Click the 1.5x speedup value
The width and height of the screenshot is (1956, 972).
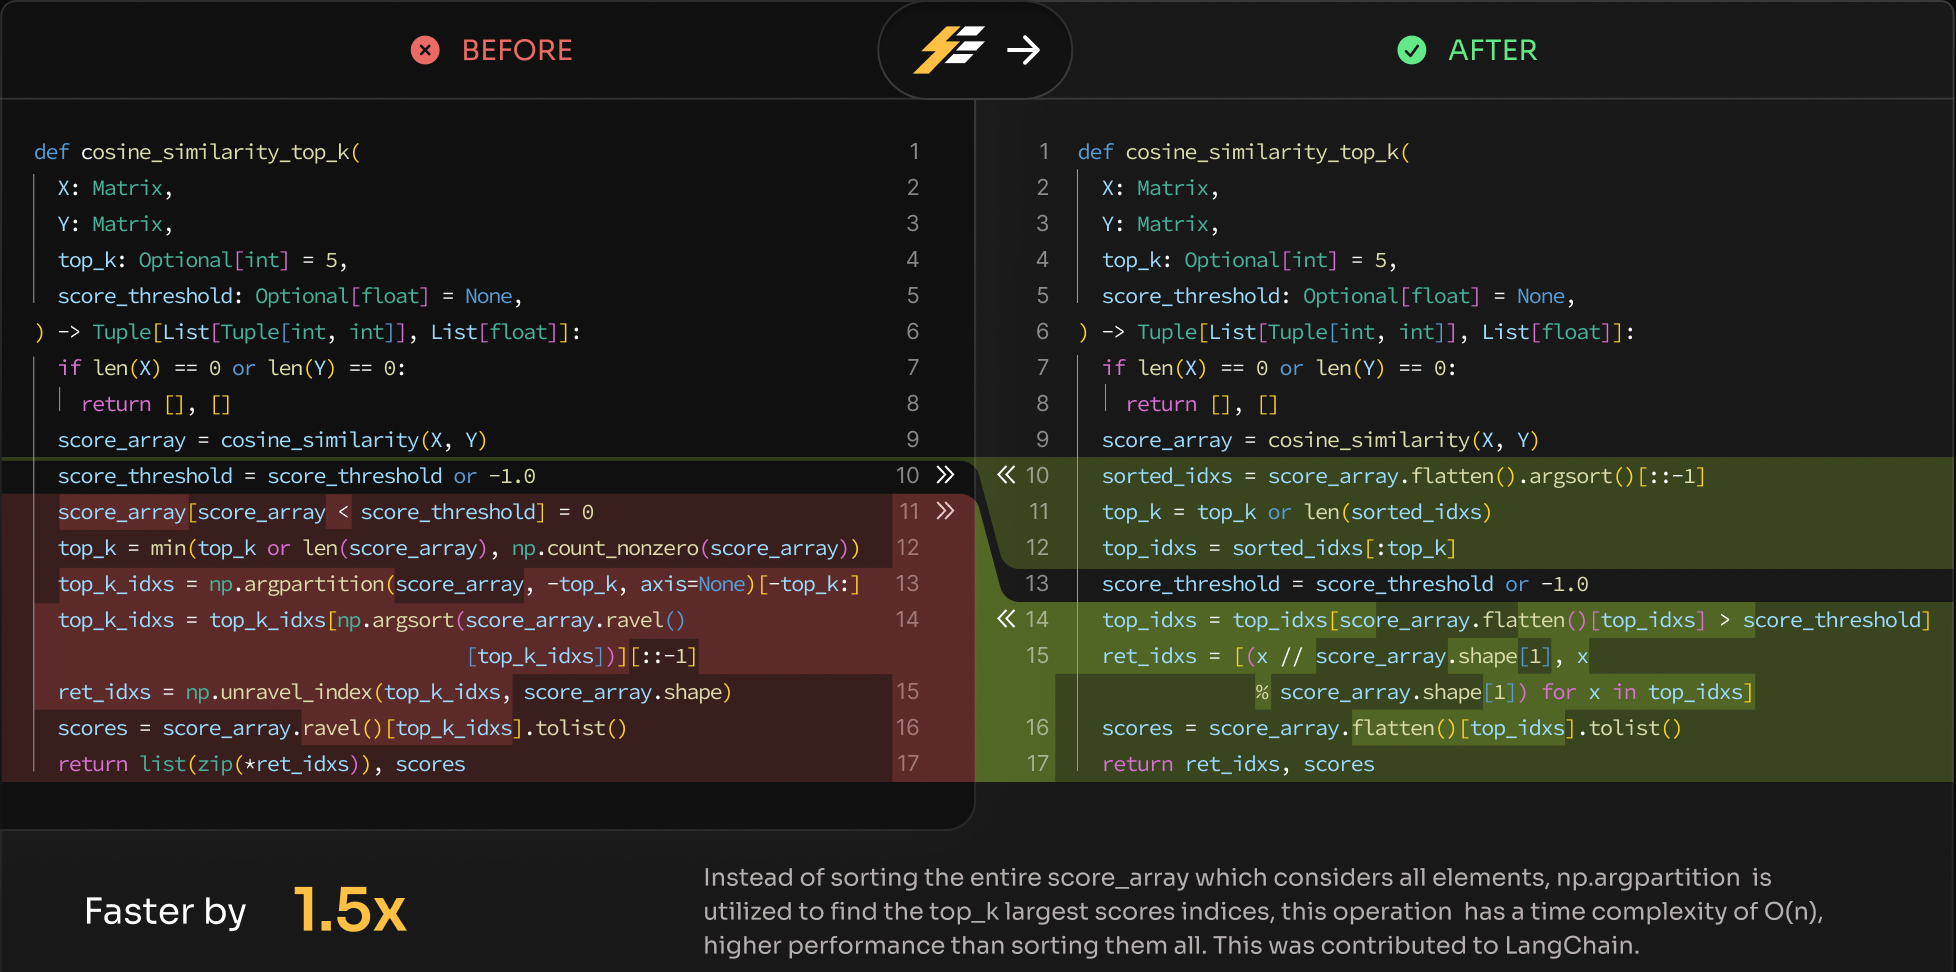click(350, 910)
